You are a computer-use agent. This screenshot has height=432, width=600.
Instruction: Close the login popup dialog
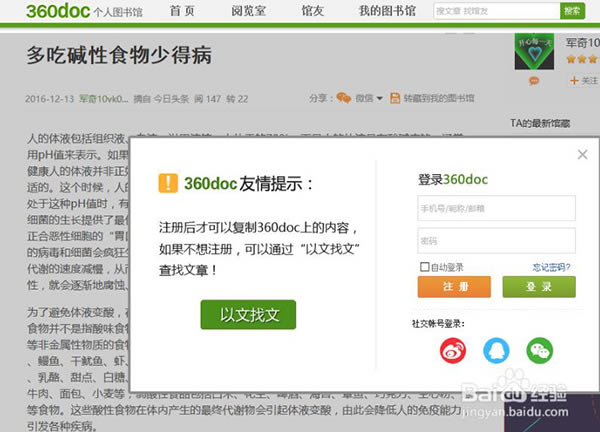582,155
